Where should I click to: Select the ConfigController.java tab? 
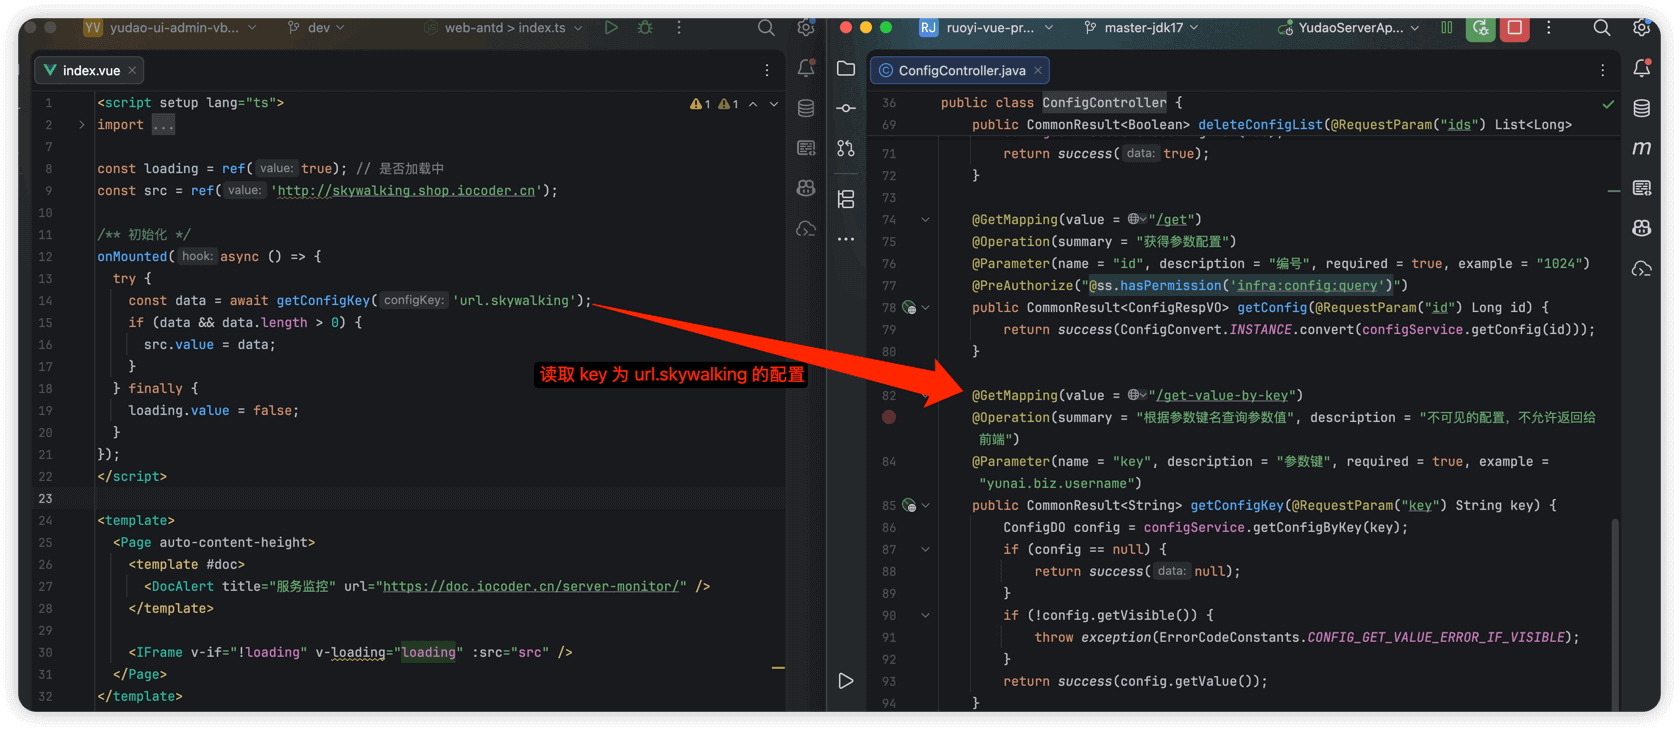point(960,70)
